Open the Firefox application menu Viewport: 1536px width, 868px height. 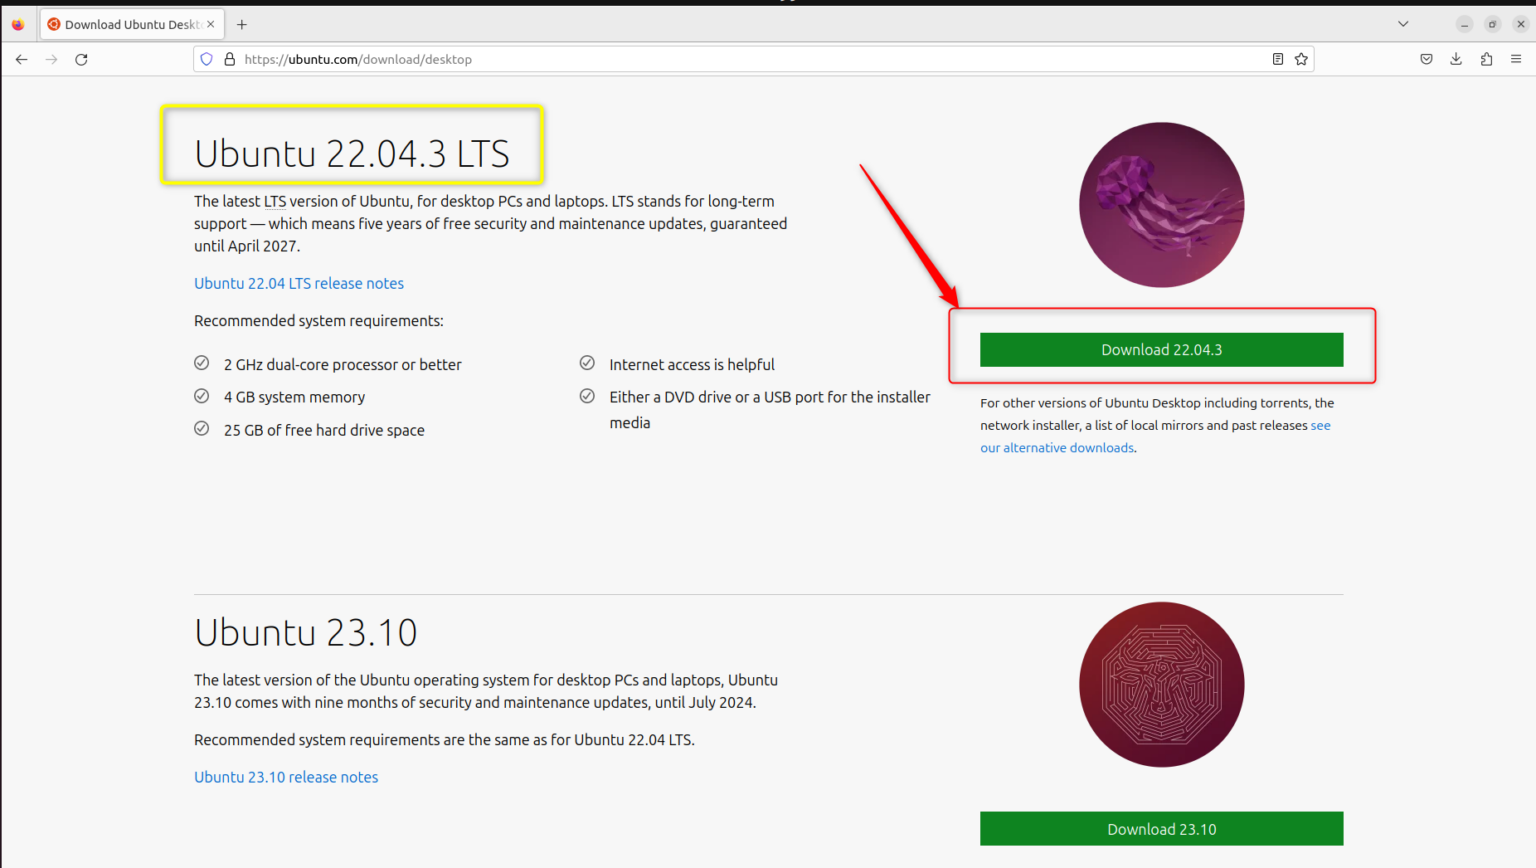(1516, 59)
